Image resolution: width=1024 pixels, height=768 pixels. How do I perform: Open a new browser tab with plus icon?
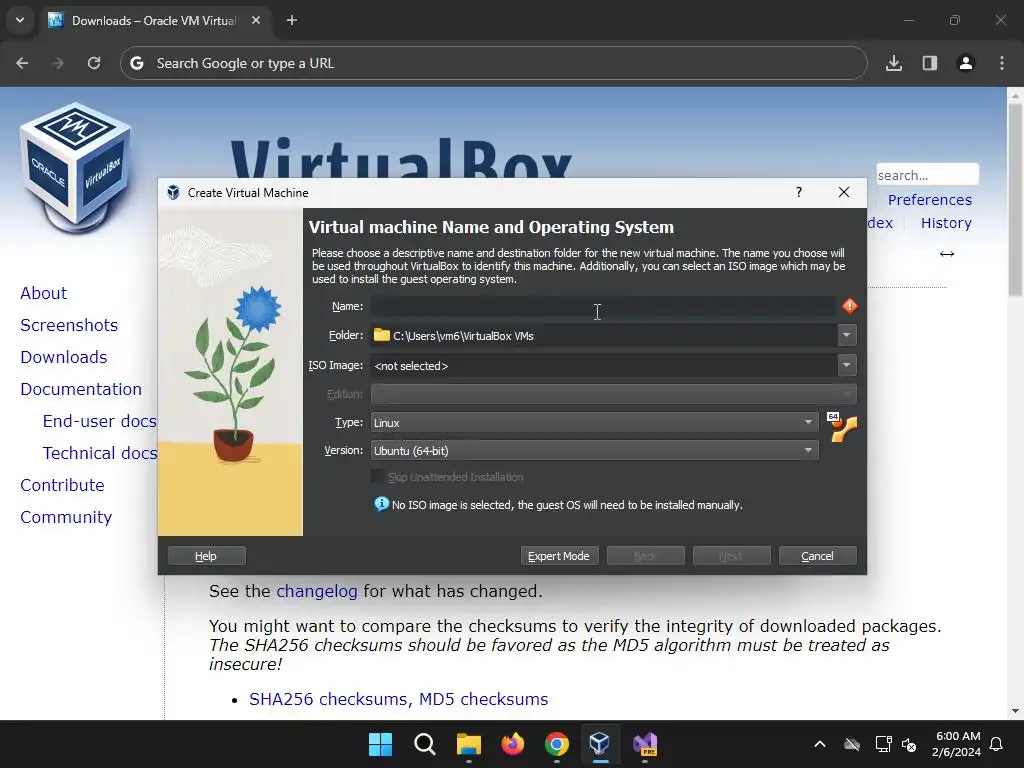tap(292, 20)
